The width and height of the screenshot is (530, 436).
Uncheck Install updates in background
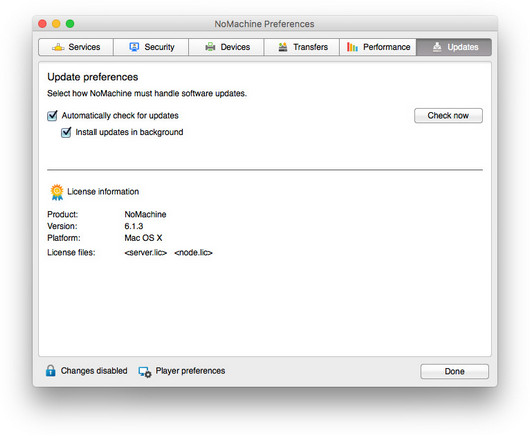[66, 132]
